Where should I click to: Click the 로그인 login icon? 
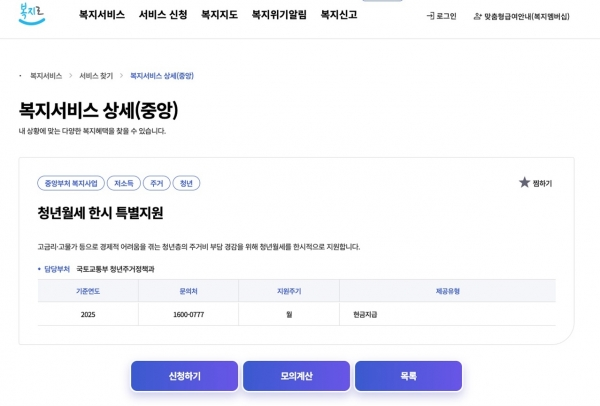click(x=431, y=16)
